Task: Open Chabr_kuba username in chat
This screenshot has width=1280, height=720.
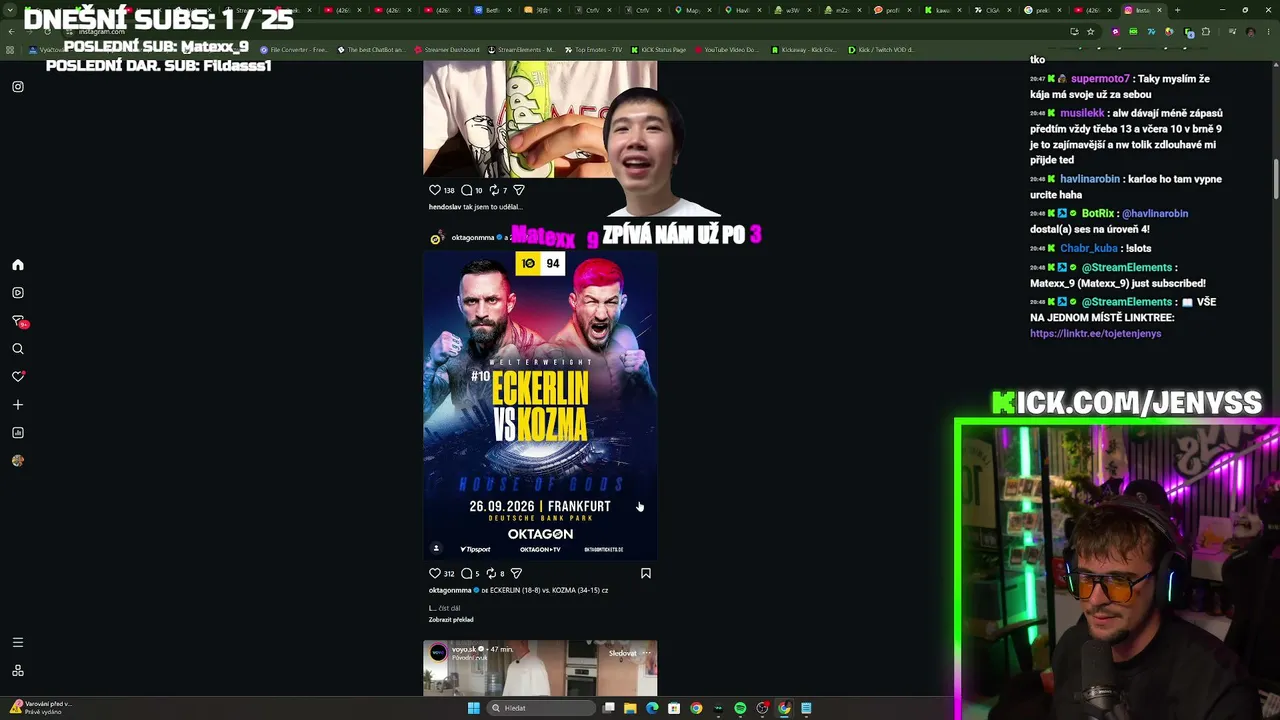Action: [x=1089, y=248]
